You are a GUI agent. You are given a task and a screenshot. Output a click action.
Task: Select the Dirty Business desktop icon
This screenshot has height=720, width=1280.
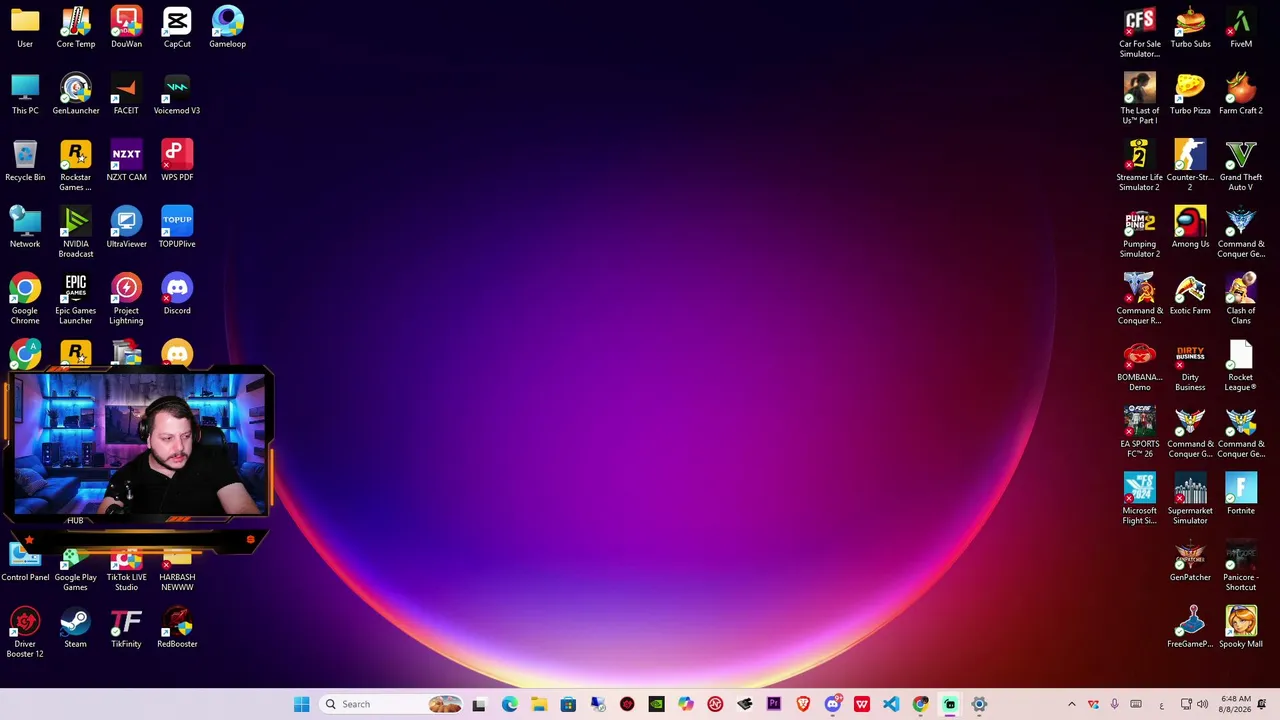coord(1190,366)
